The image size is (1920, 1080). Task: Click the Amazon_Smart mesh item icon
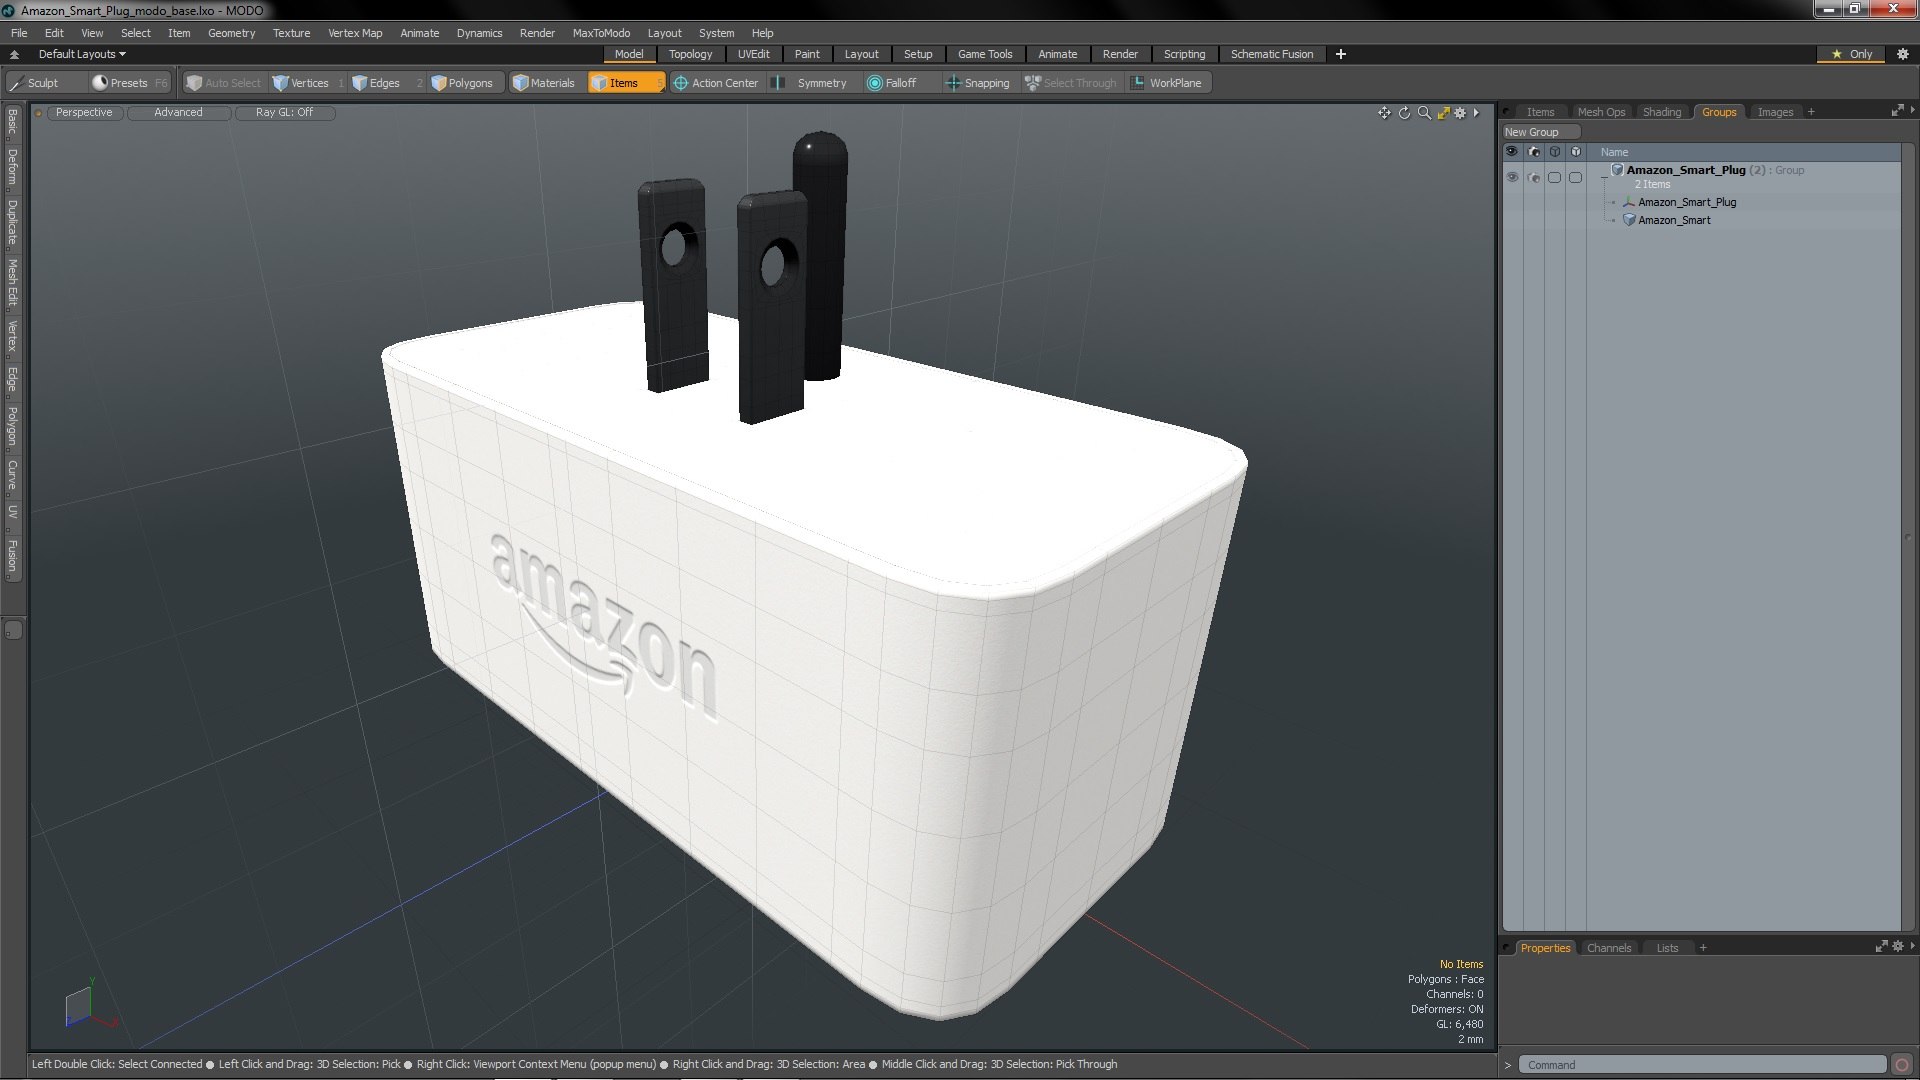pyautogui.click(x=1629, y=220)
